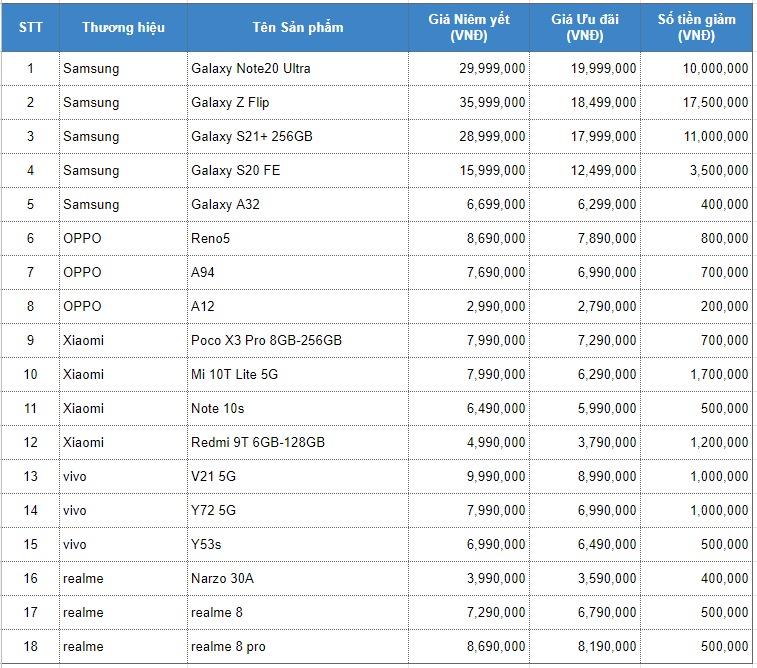
Task: Click the Tên Sản phẩm column header
Action: pos(298,28)
